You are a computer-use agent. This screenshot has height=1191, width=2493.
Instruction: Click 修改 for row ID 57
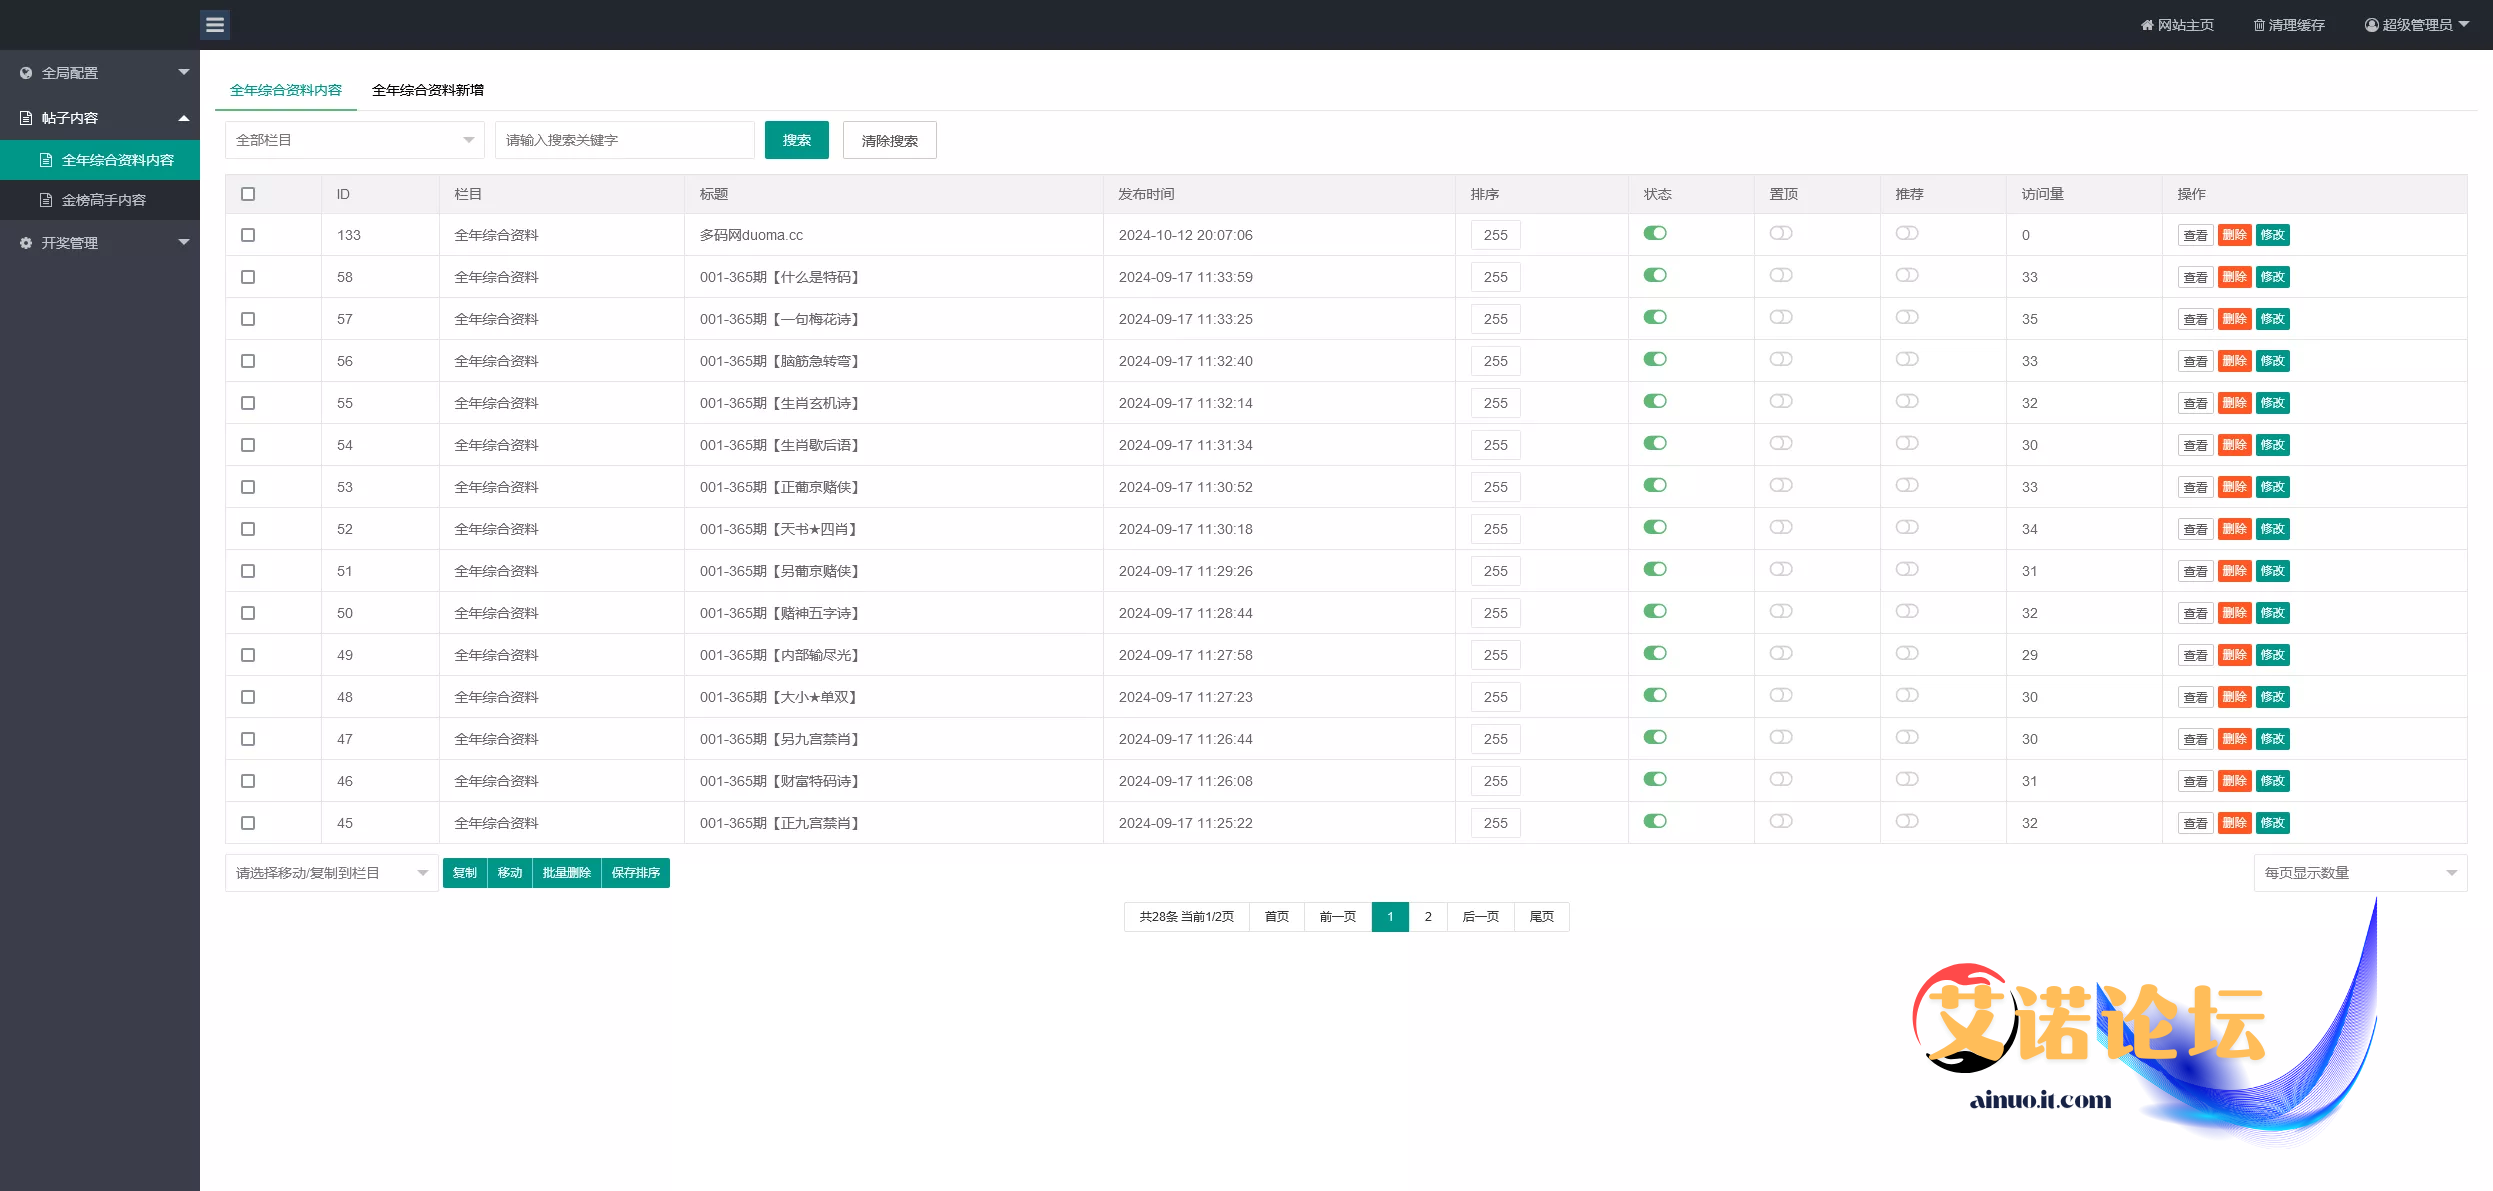pyautogui.click(x=2273, y=319)
